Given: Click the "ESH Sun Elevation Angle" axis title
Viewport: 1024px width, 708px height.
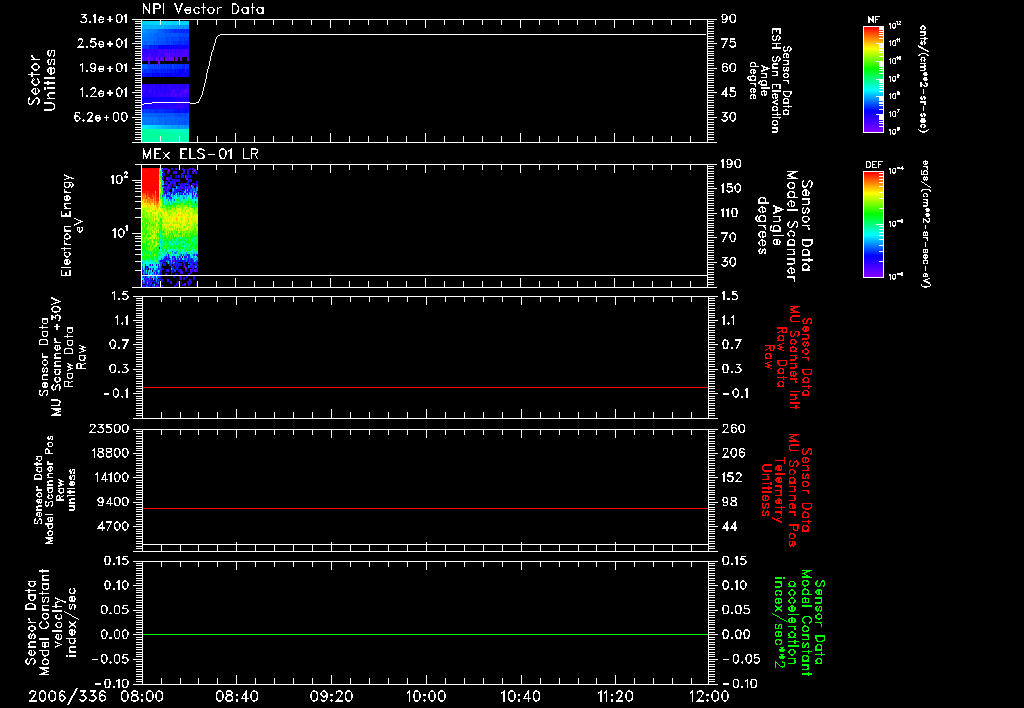Looking at the screenshot, I should [769, 80].
